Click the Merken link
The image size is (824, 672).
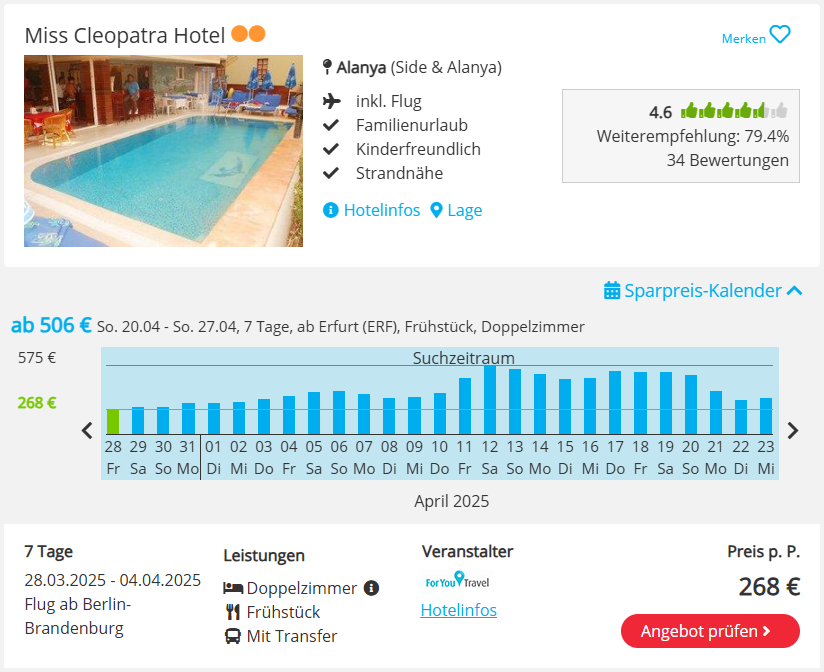click(744, 38)
